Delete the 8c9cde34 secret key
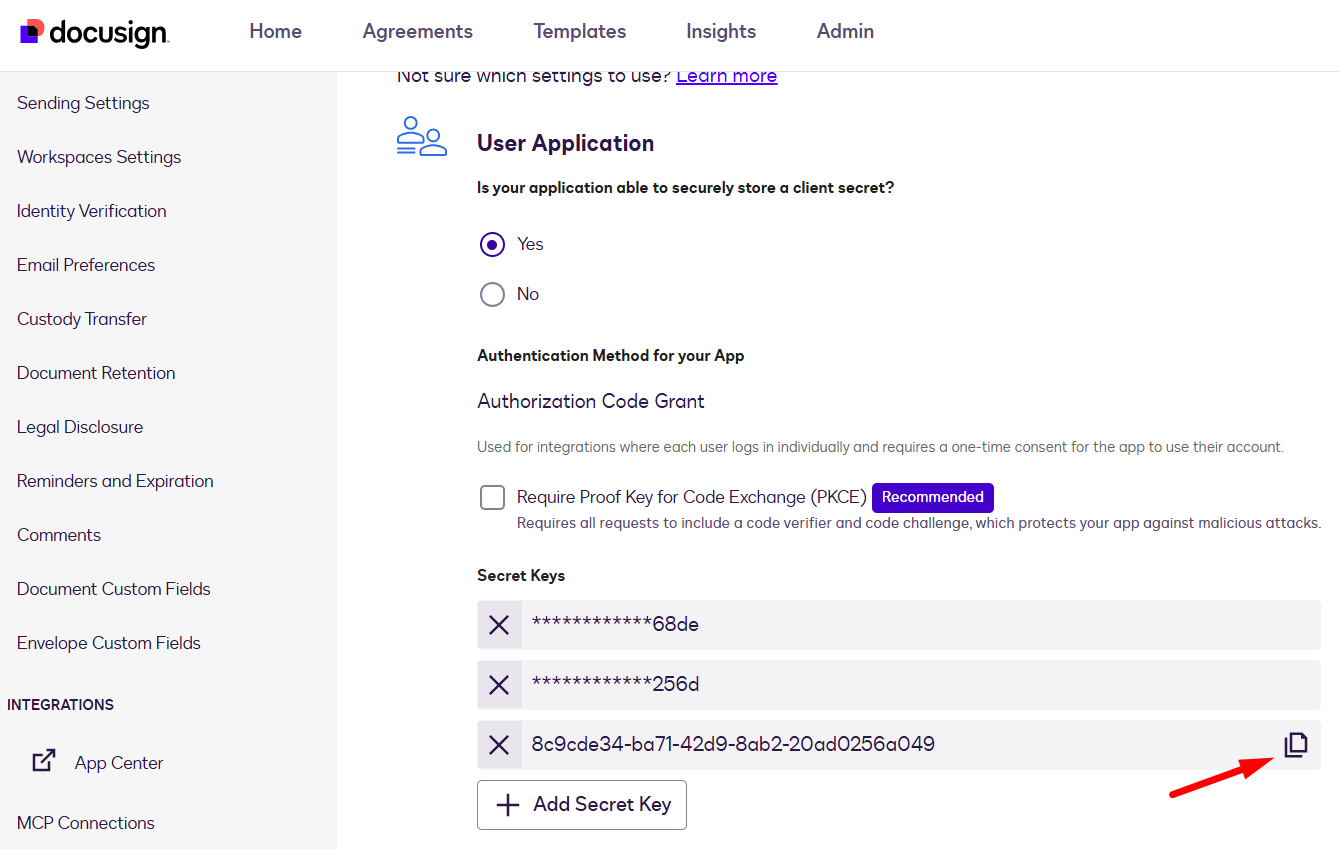The image size is (1339, 849). point(499,745)
